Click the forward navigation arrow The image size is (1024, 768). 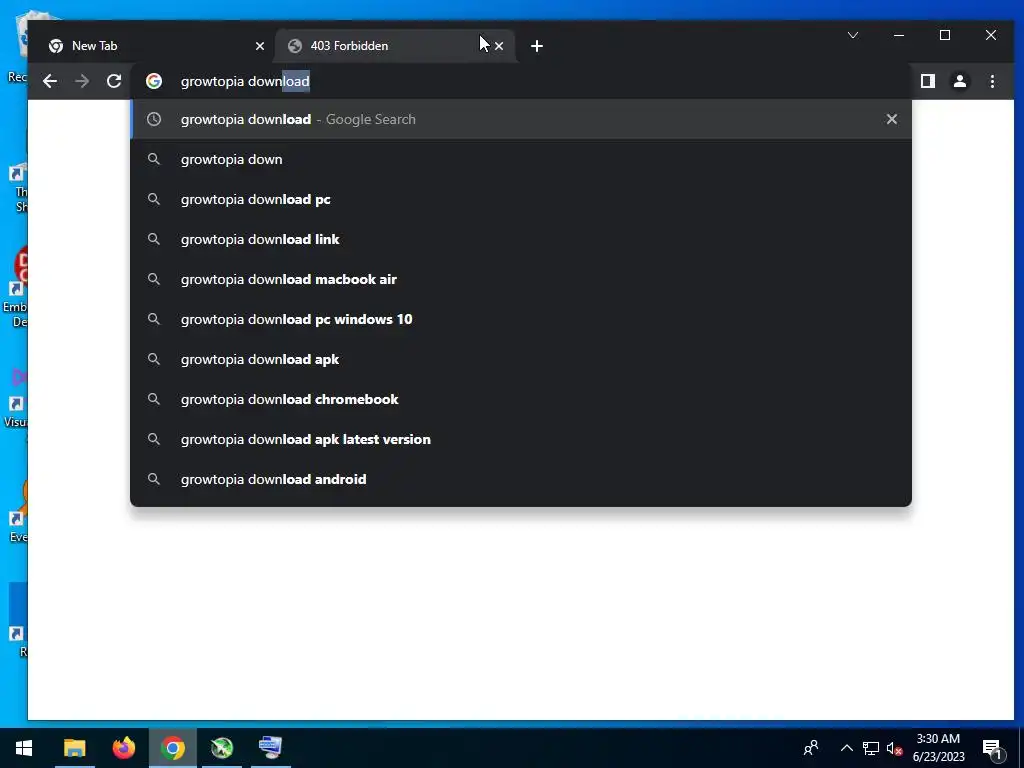click(82, 81)
